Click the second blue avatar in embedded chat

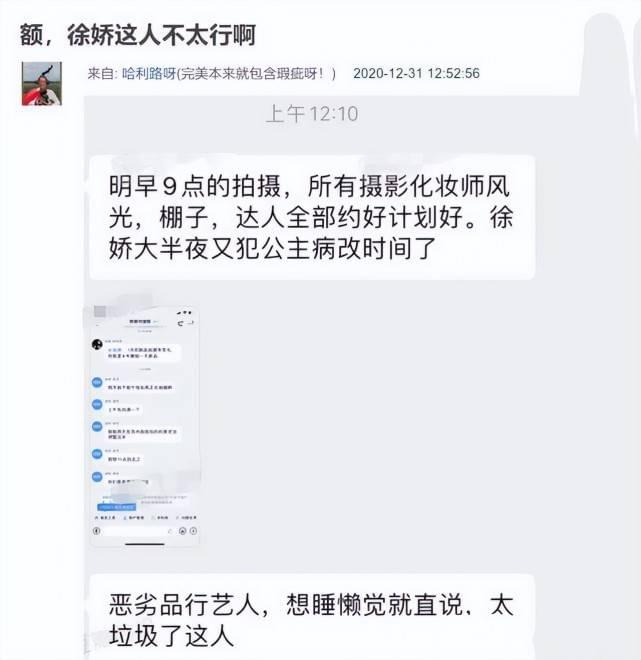point(97,404)
